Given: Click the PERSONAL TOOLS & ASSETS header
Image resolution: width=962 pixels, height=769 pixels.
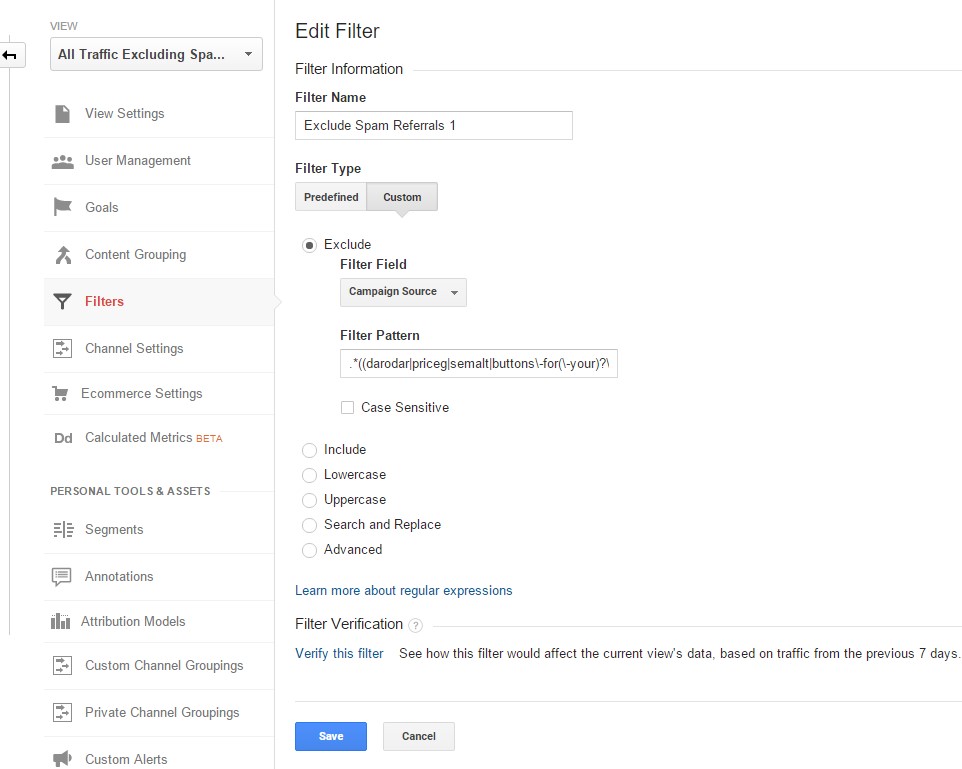Looking at the screenshot, I should pyautogui.click(x=130, y=492).
